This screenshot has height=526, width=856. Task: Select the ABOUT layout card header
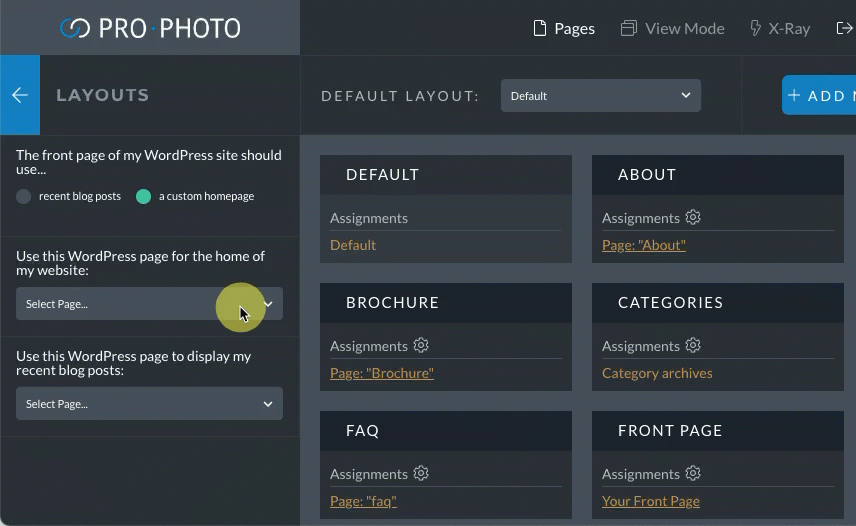pos(718,175)
